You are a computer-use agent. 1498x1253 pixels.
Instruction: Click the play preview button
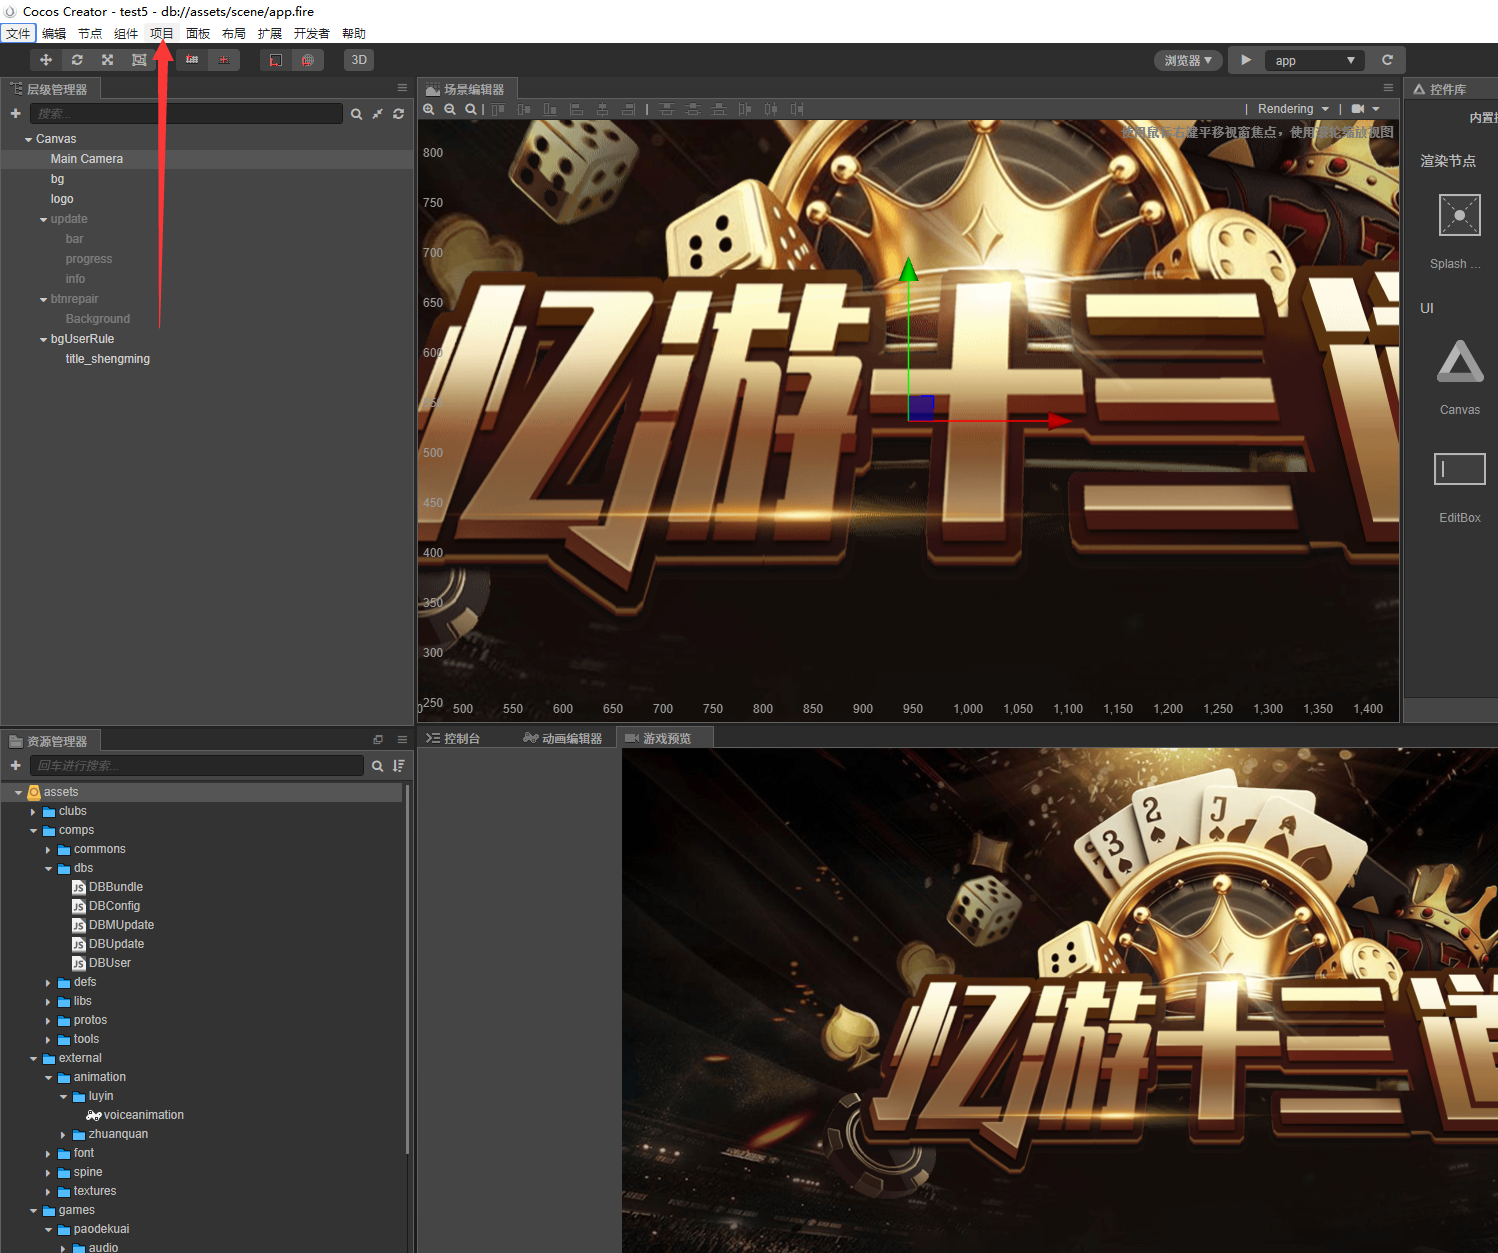1246,60
